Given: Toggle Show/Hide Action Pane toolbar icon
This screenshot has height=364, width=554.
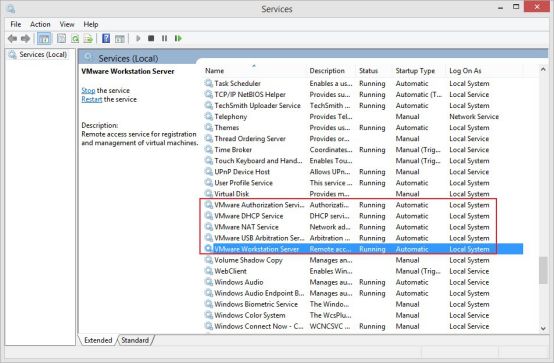Looking at the screenshot, I should click(120, 39).
